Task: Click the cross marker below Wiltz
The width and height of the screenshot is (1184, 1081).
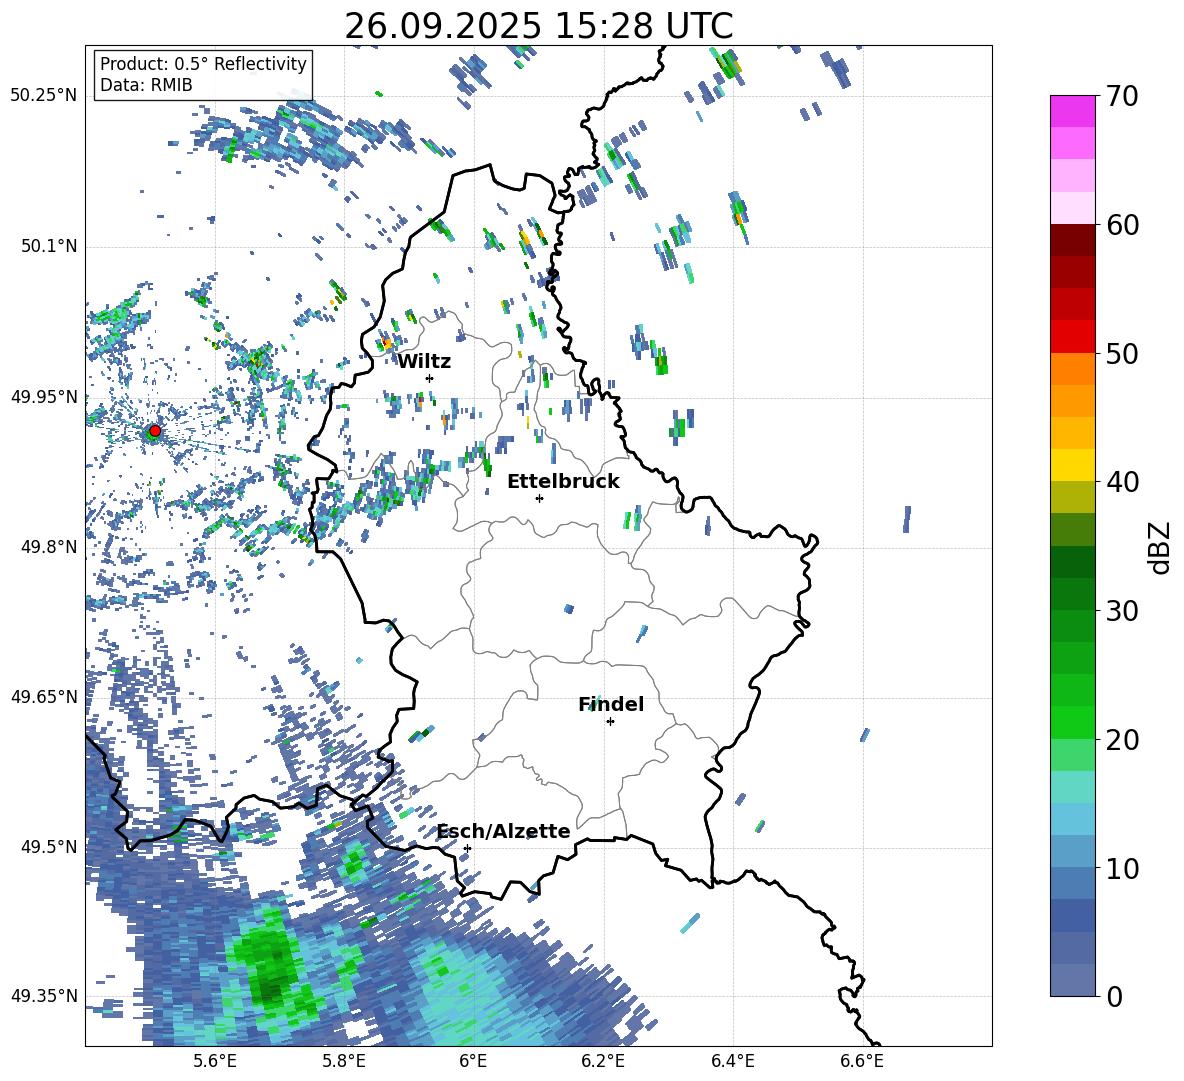Action: [430, 378]
